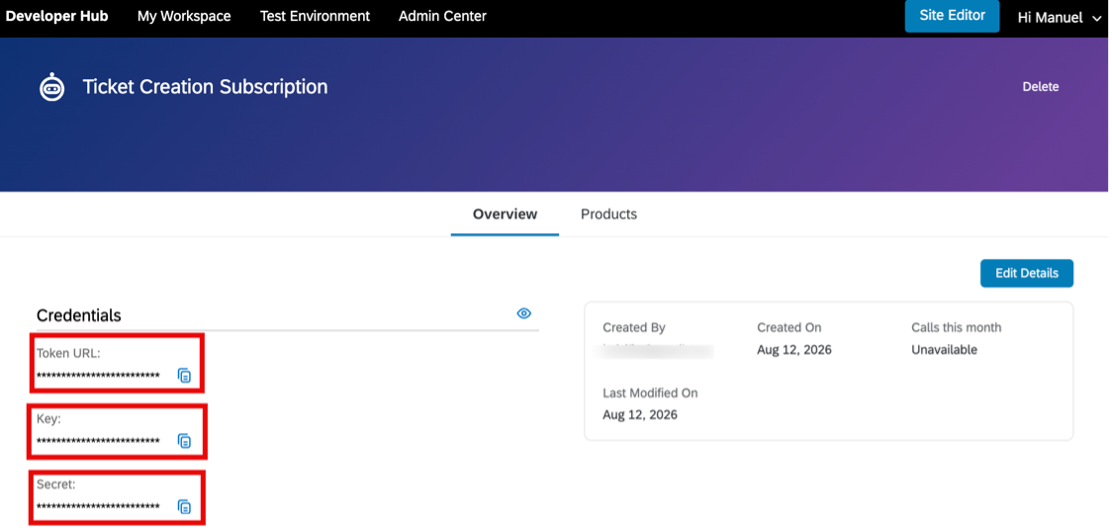Copy the Token URL value

coord(184,376)
